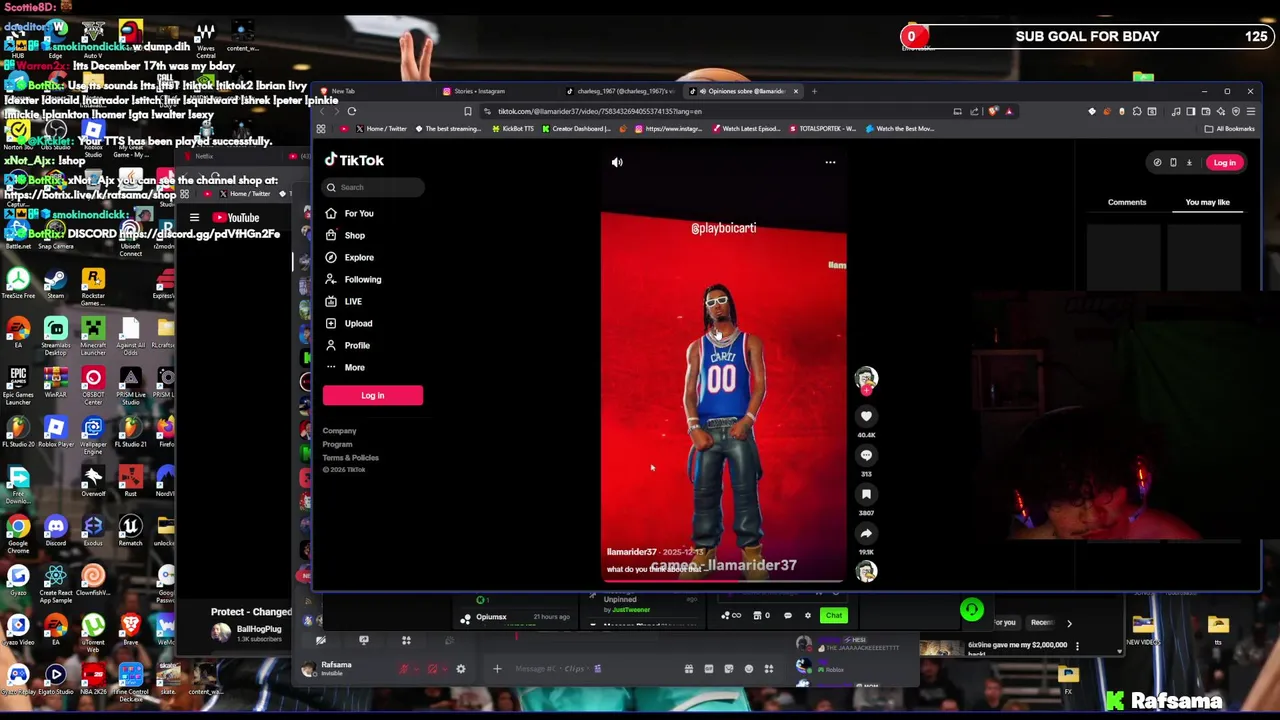1280x720 pixels.
Task: Open Discord desktop shortcut
Action: point(55,531)
